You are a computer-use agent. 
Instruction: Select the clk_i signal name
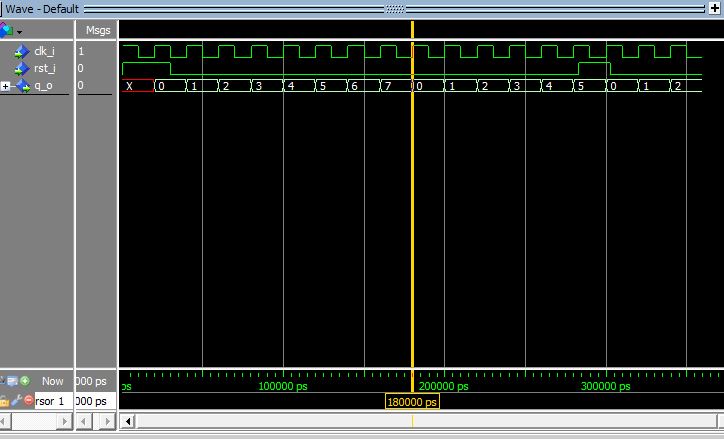44,50
